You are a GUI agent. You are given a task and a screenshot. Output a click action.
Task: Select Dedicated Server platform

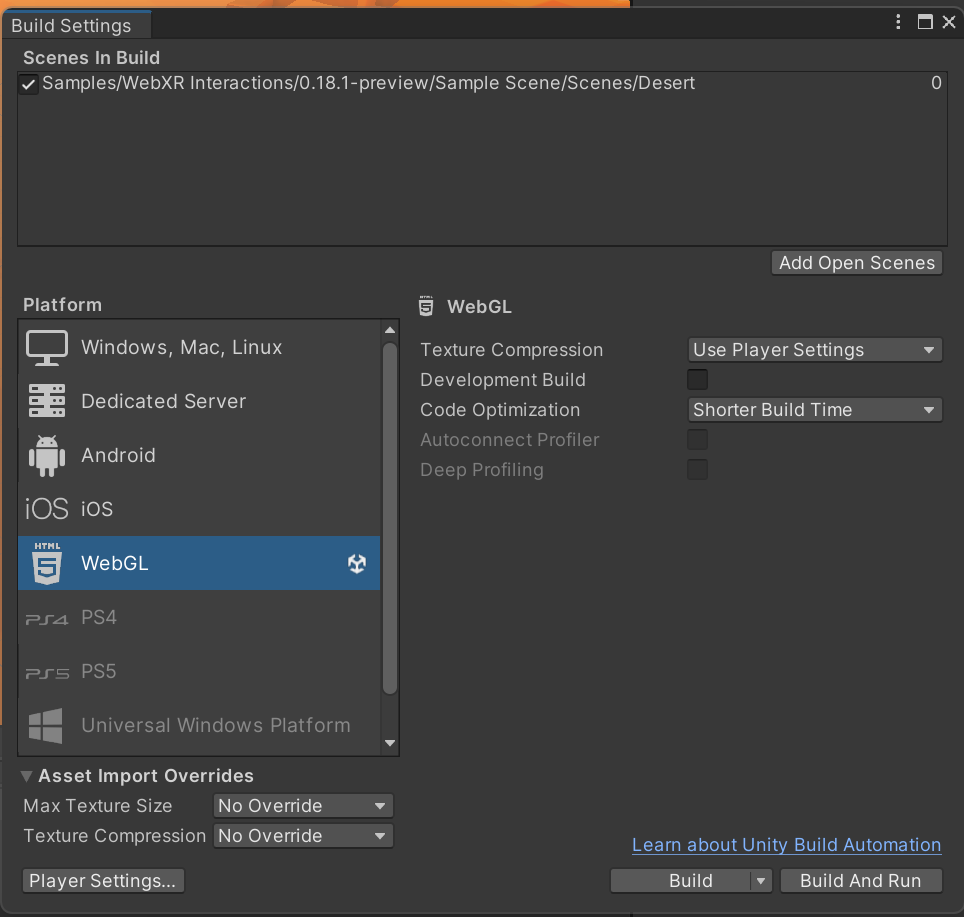(199, 401)
